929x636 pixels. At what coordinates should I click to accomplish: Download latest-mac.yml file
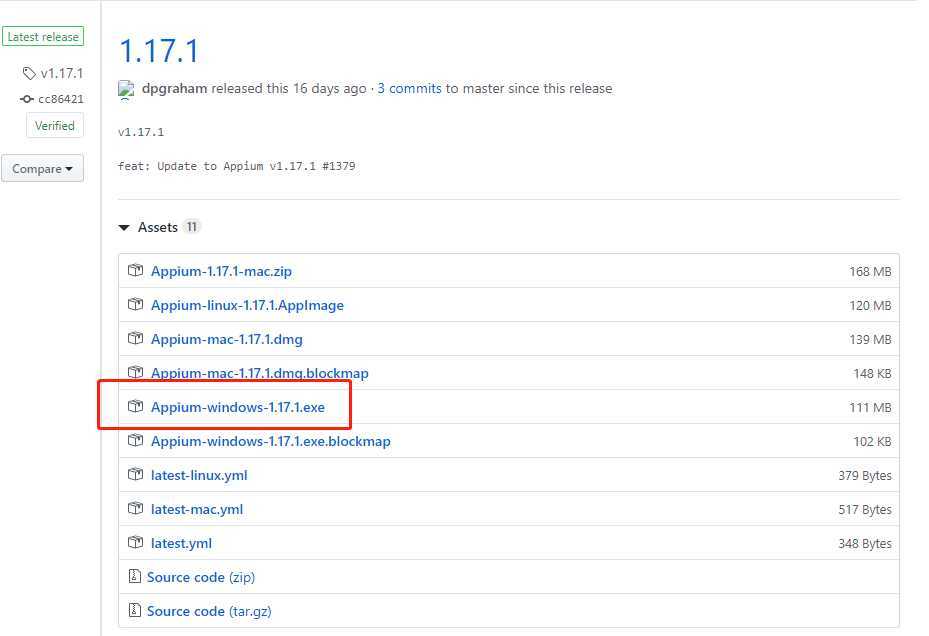(x=197, y=509)
